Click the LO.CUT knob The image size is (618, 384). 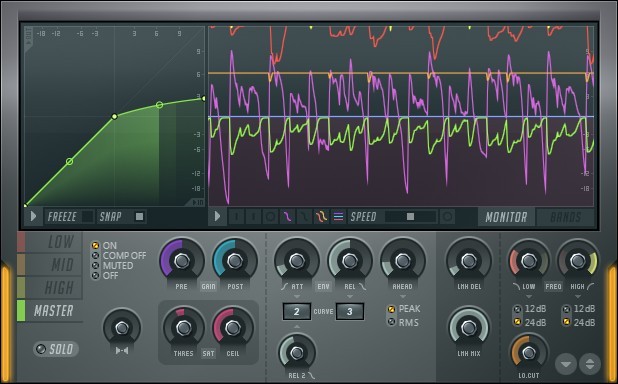click(529, 353)
